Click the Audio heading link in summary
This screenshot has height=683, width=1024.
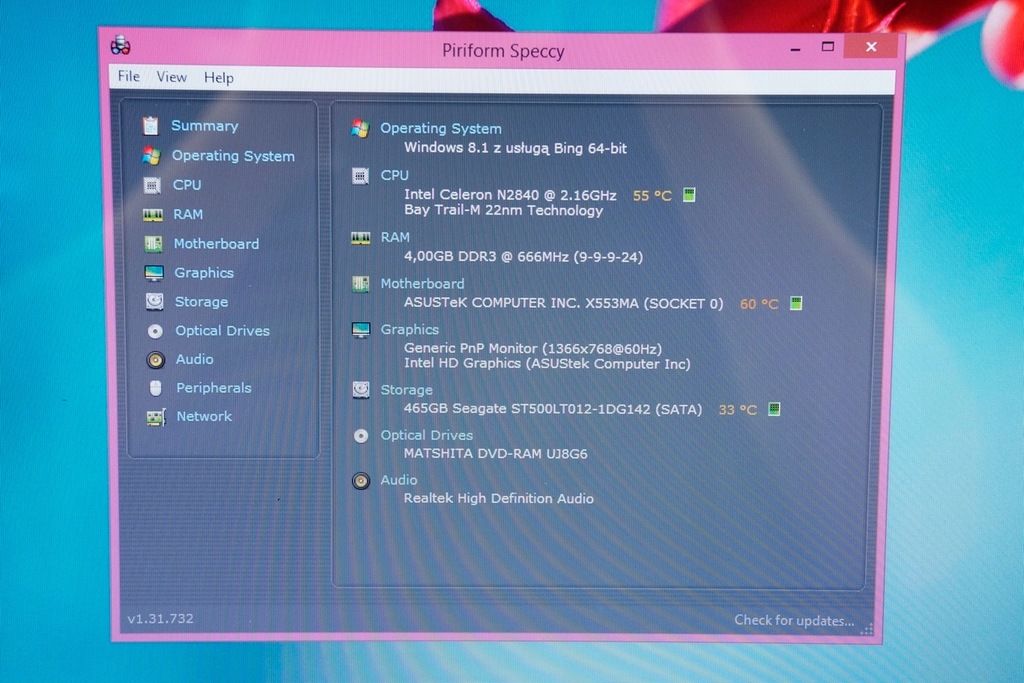click(x=398, y=480)
